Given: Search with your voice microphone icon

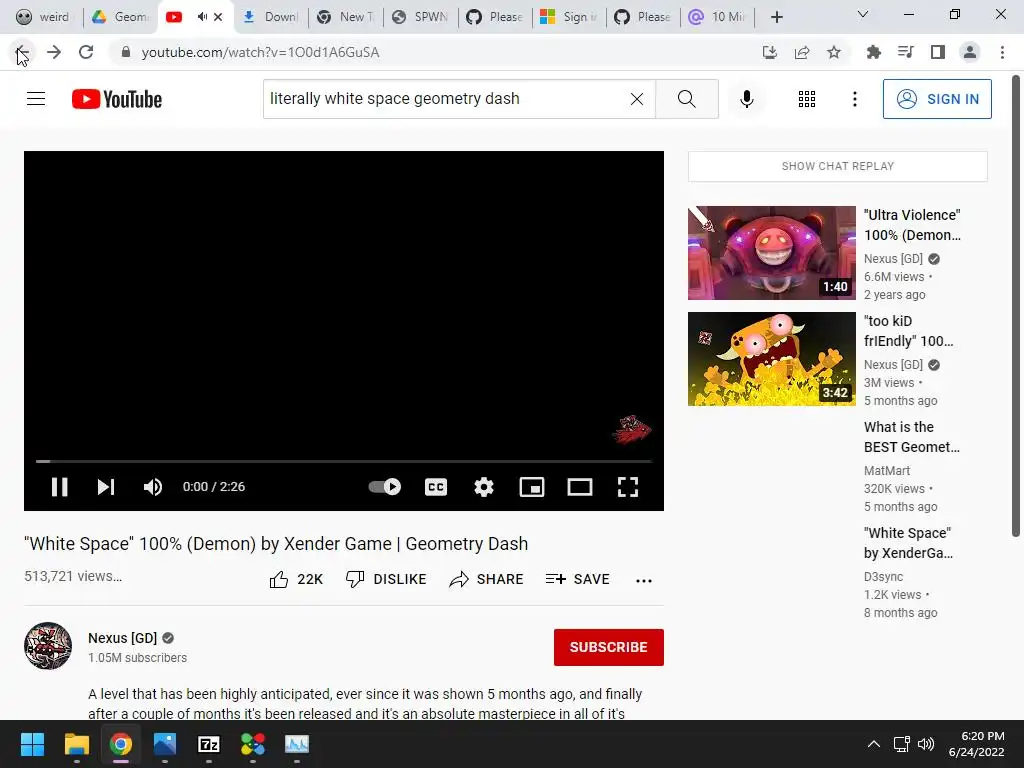Looking at the screenshot, I should click(746, 99).
